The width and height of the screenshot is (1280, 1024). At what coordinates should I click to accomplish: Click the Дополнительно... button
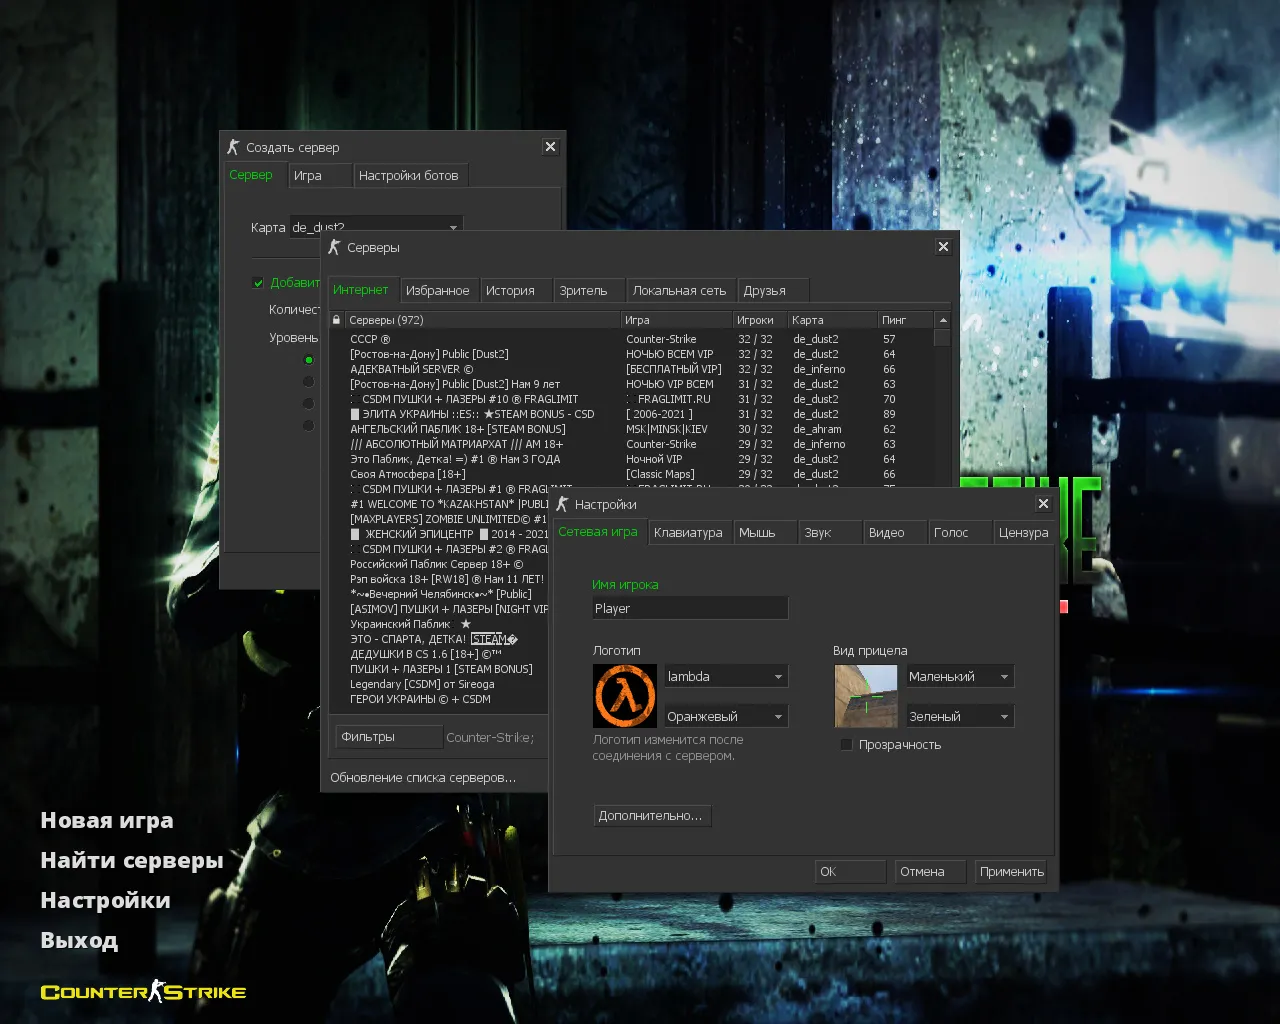[x=652, y=815]
